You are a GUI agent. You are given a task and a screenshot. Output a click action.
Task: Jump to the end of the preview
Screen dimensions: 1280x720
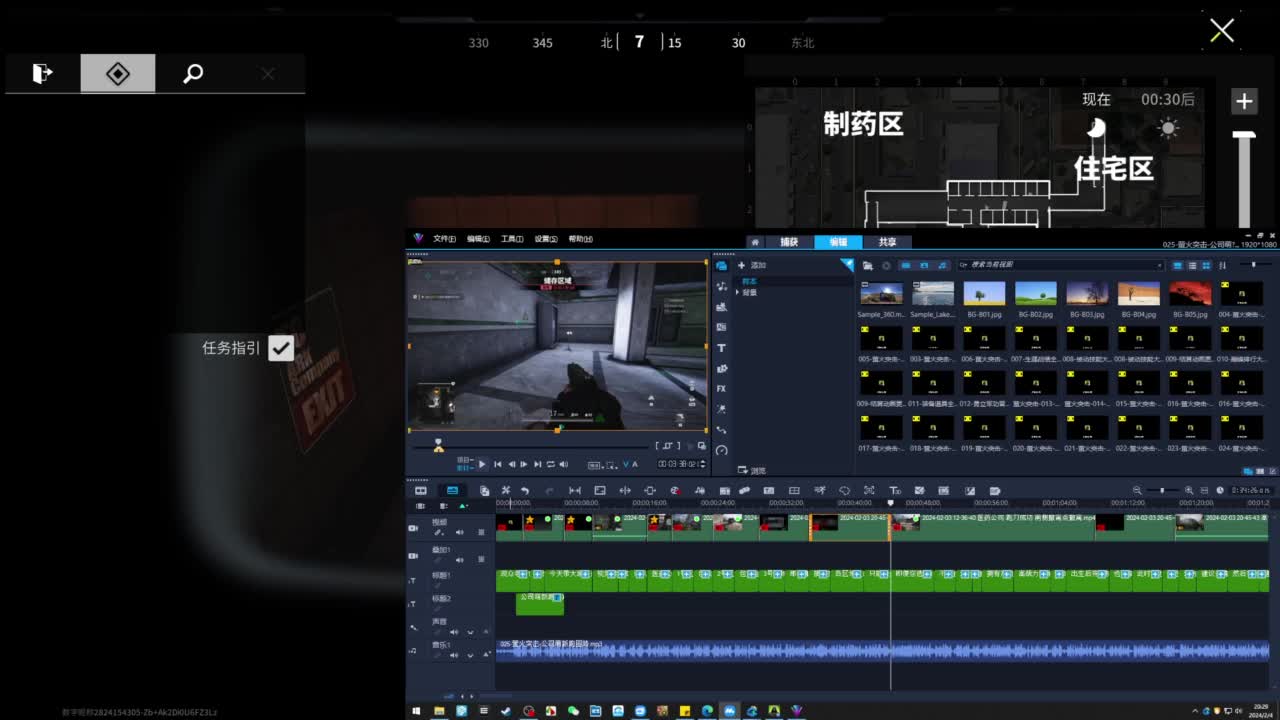tap(537, 464)
